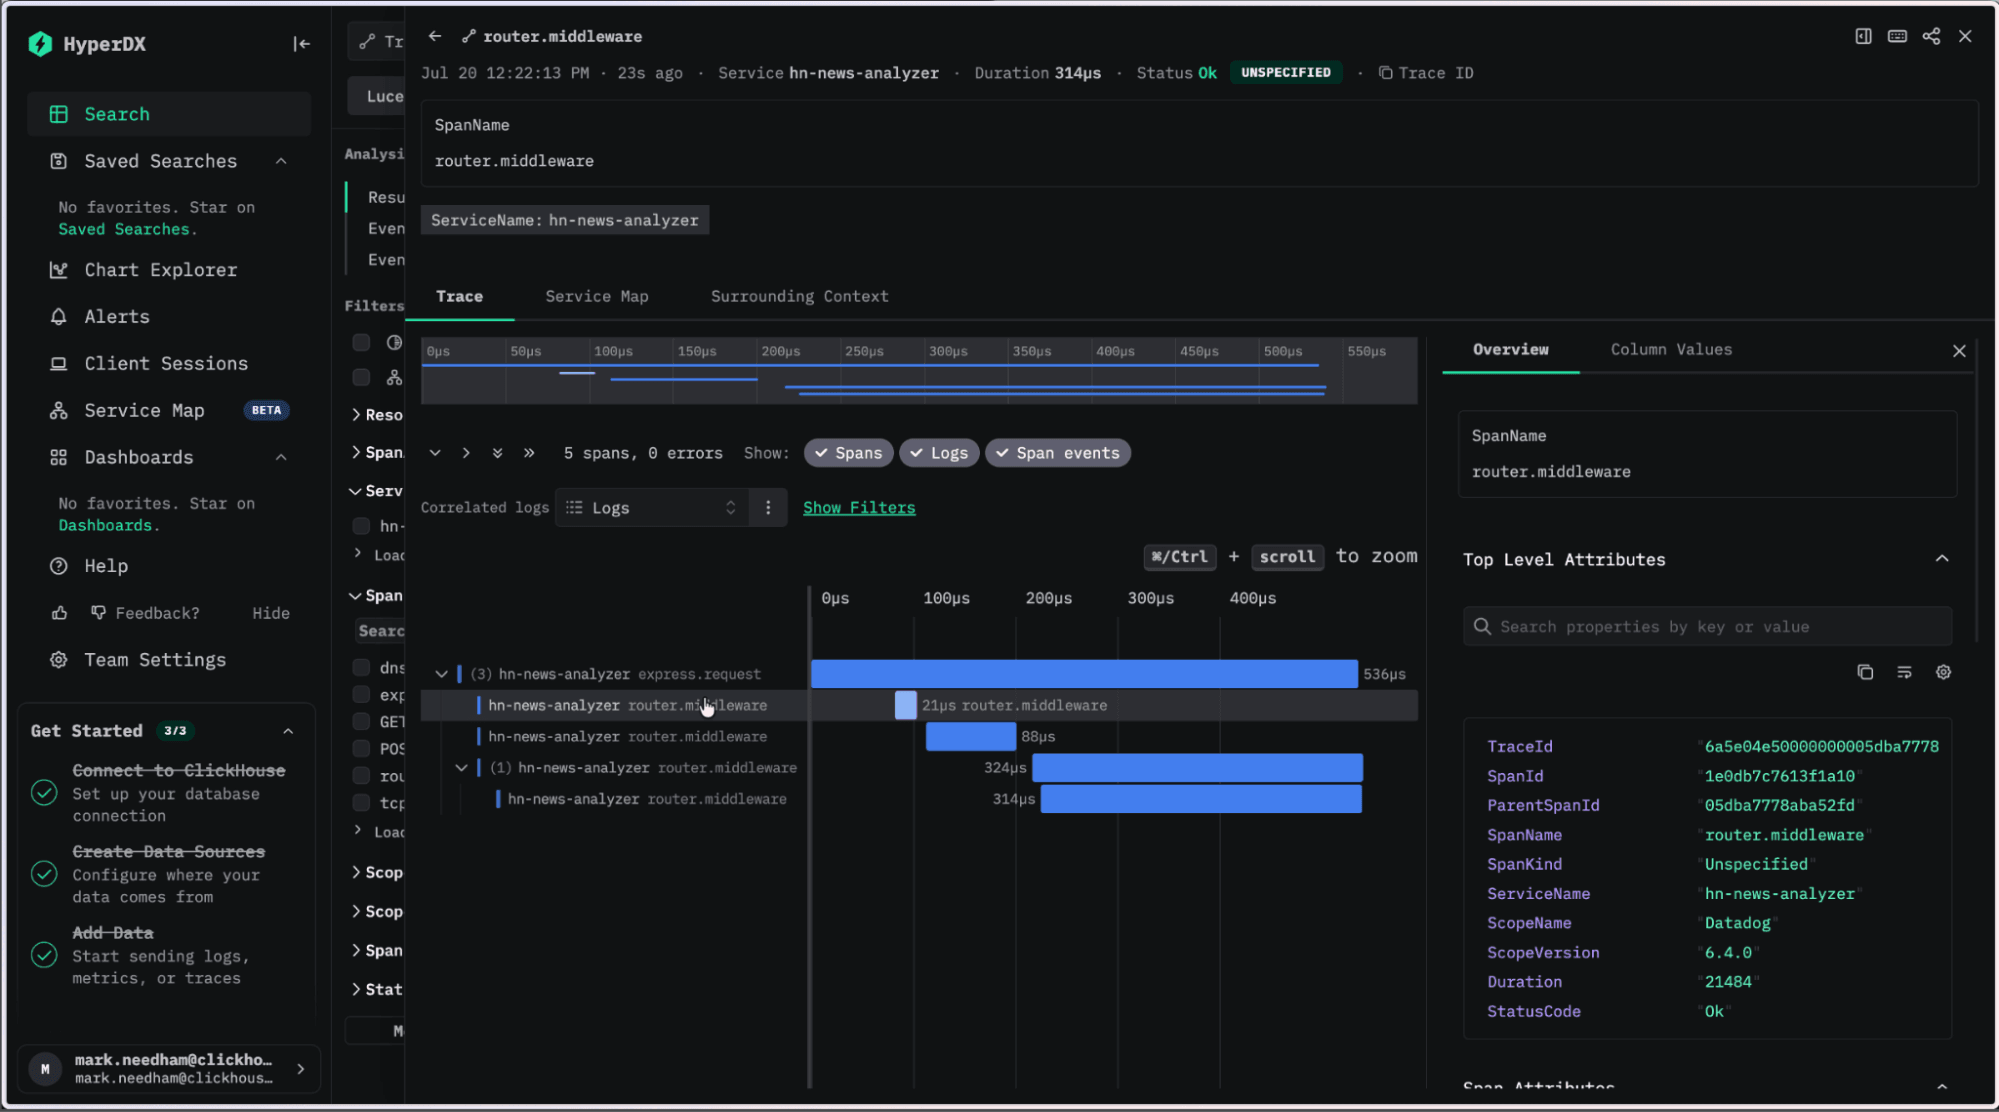Collapse the Get Started checklist
The width and height of the screenshot is (1999, 1112).
point(288,731)
